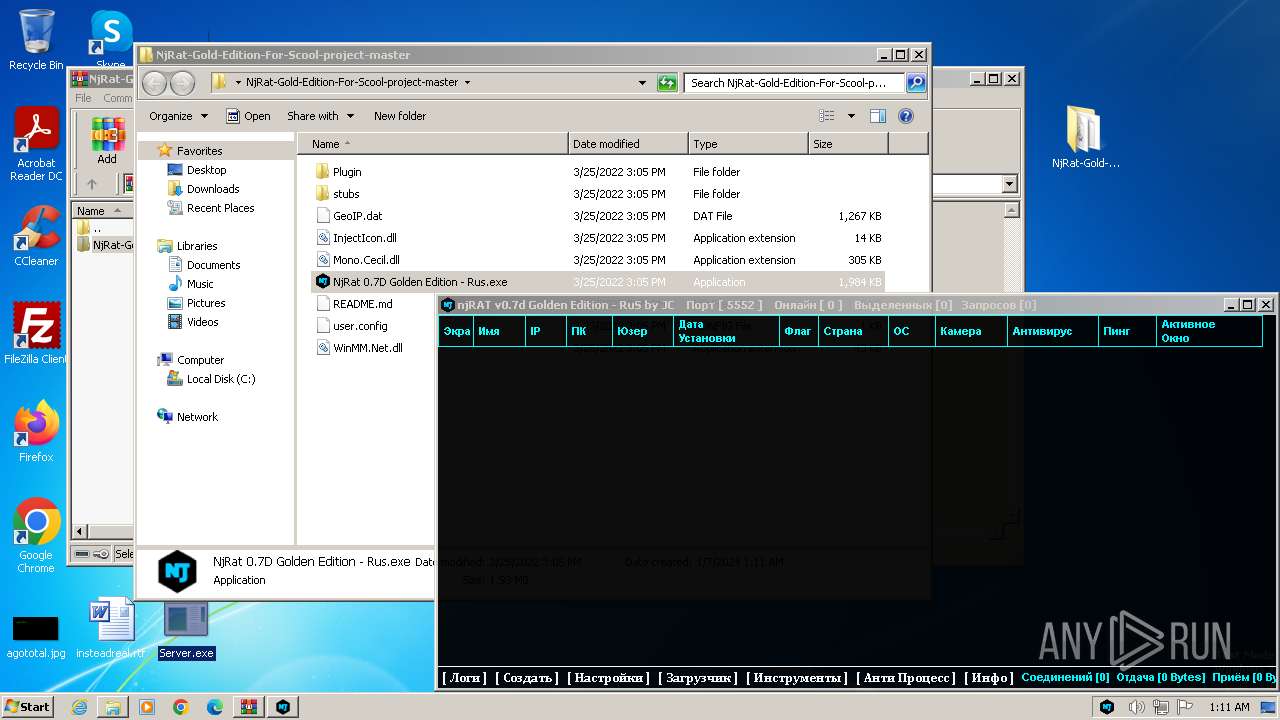
Task: Click the Windows Start button
Action: click(28, 707)
